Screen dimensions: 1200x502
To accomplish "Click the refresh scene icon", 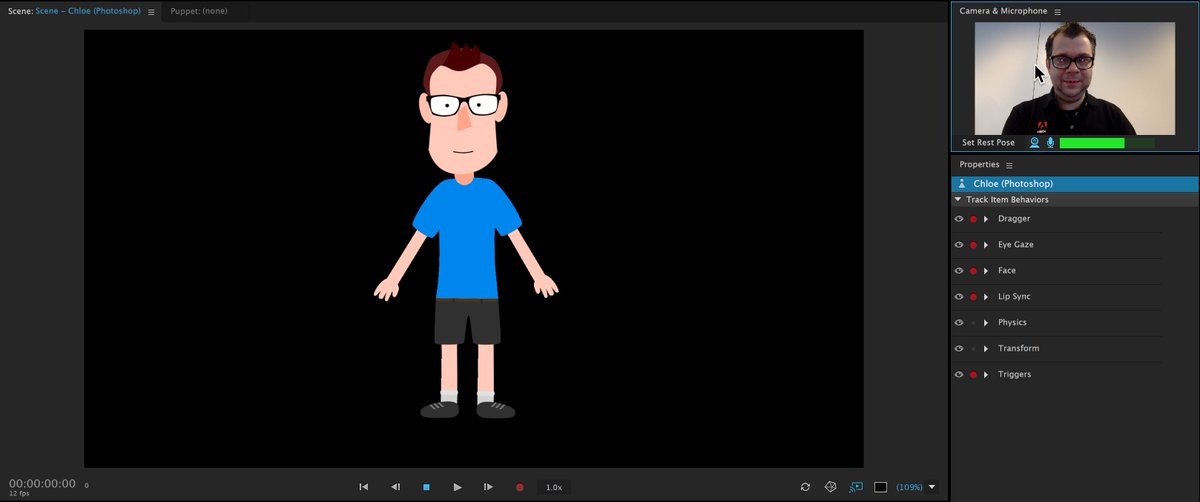I will tap(805, 487).
